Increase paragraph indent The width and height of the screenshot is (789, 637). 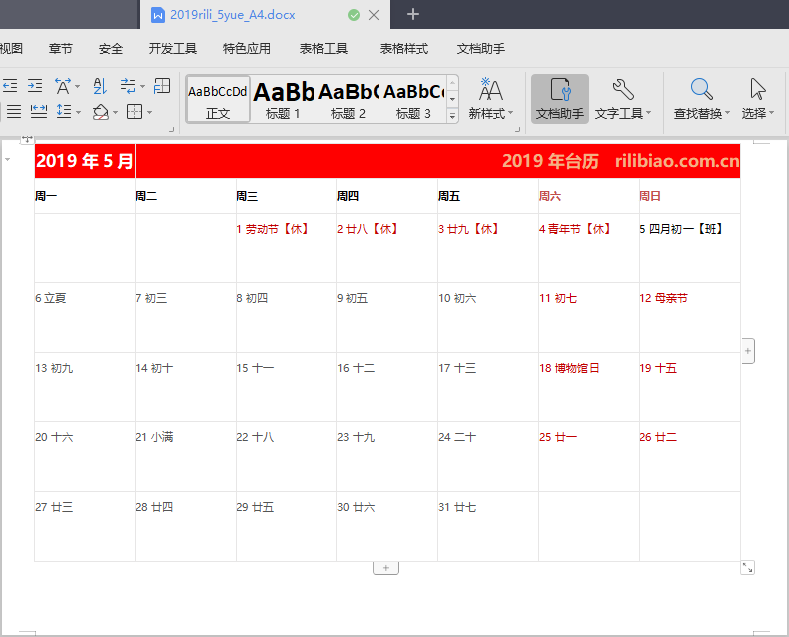coord(35,86)
